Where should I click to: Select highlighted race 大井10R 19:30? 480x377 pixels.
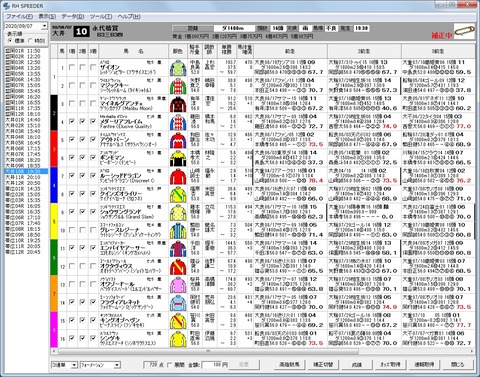26,171
